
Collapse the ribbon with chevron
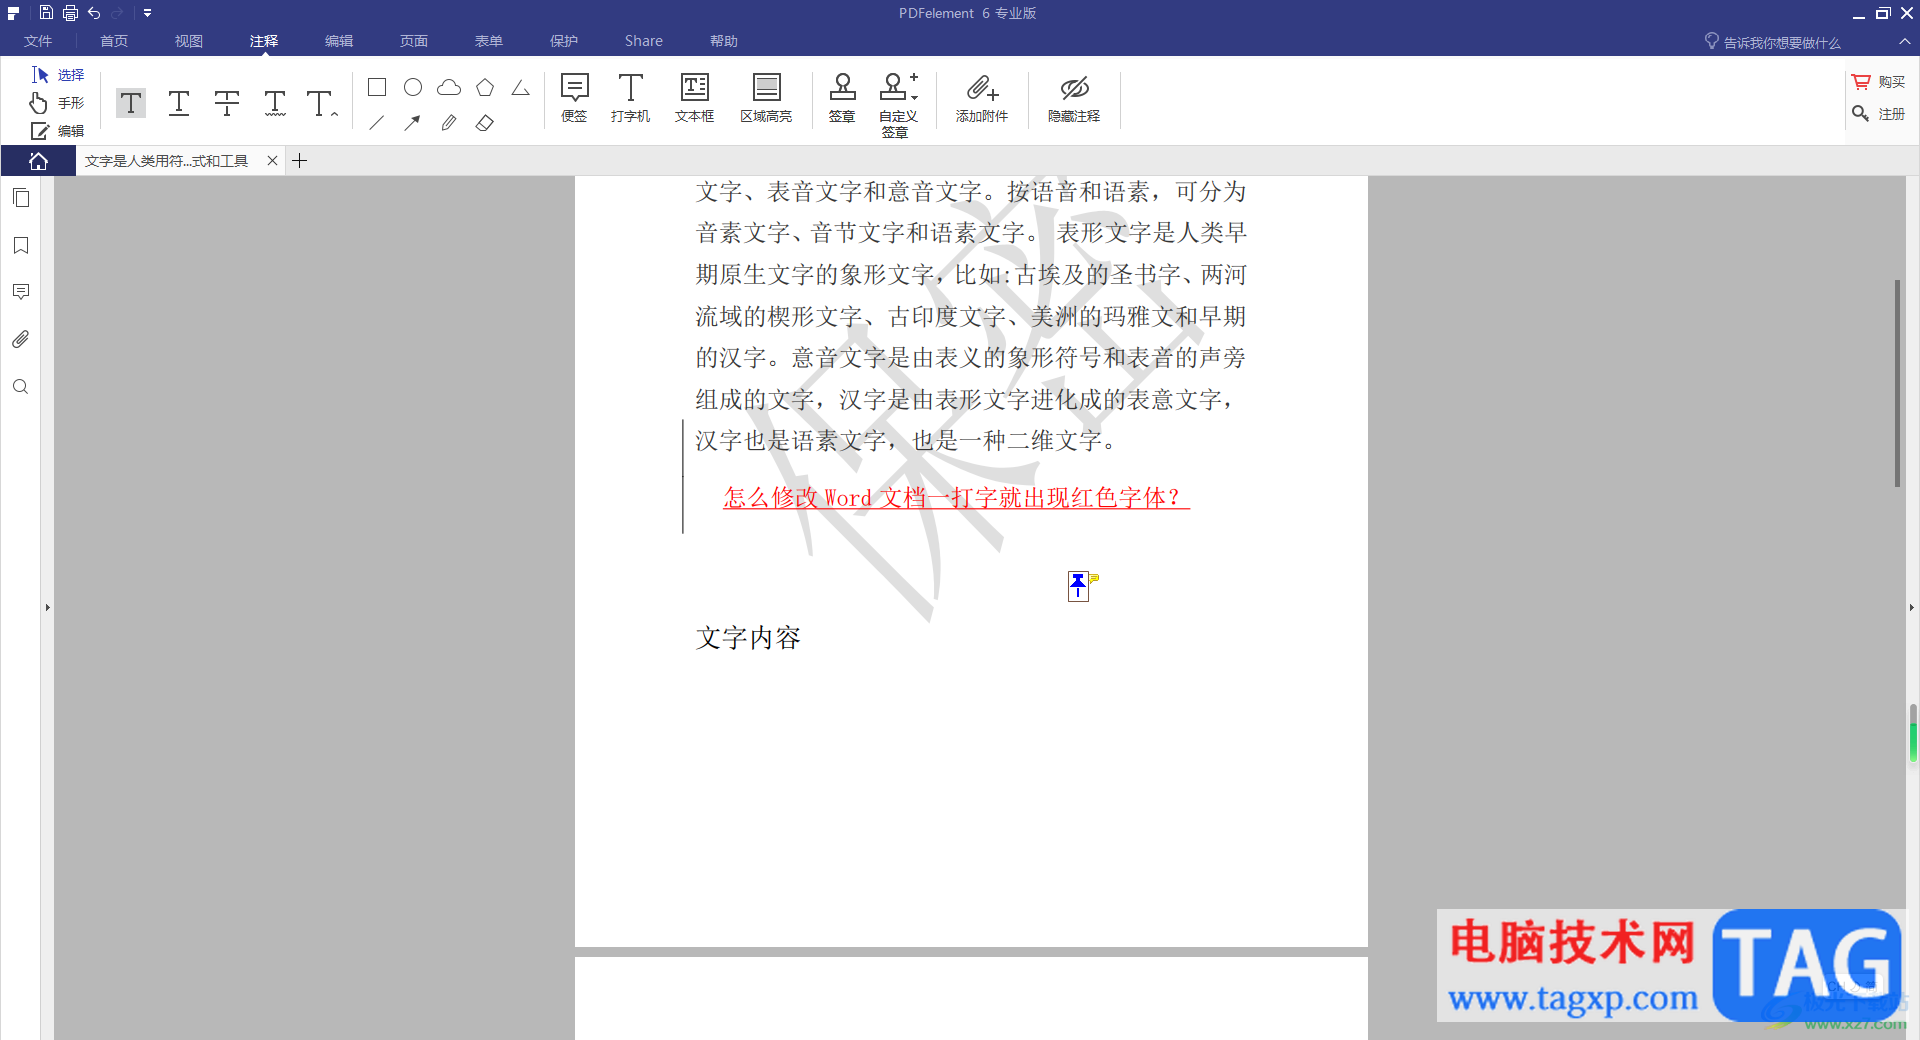click(x=1904, y=42)
